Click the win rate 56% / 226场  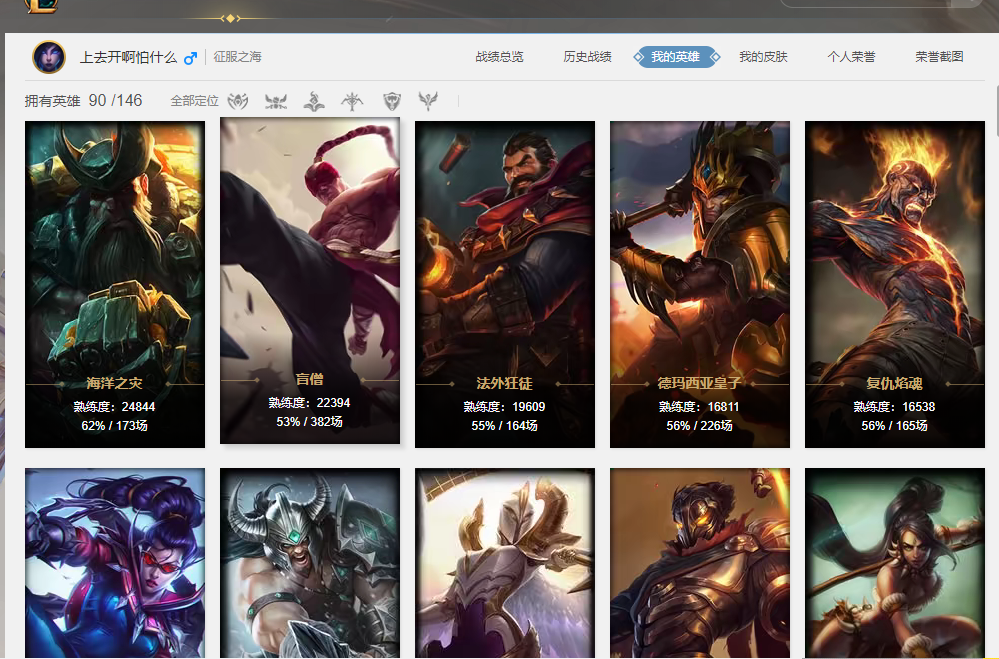pyautogui.click(x=700, y=426)
